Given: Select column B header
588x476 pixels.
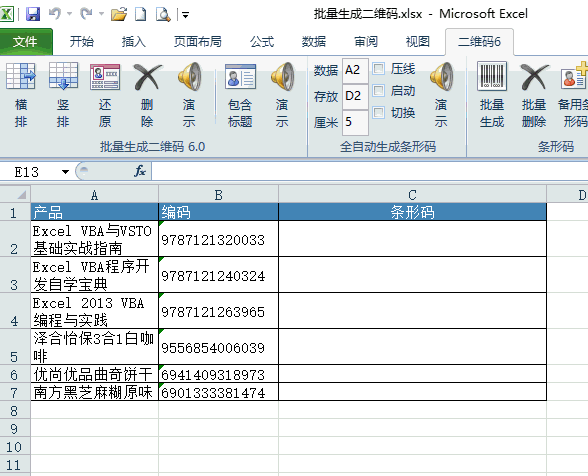Looking at the screenshot, I should 219,195.
